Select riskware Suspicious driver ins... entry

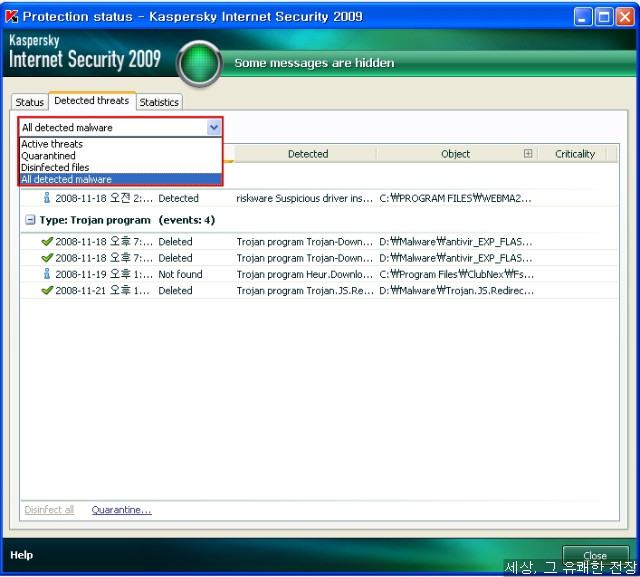click(x=304, y=198)
